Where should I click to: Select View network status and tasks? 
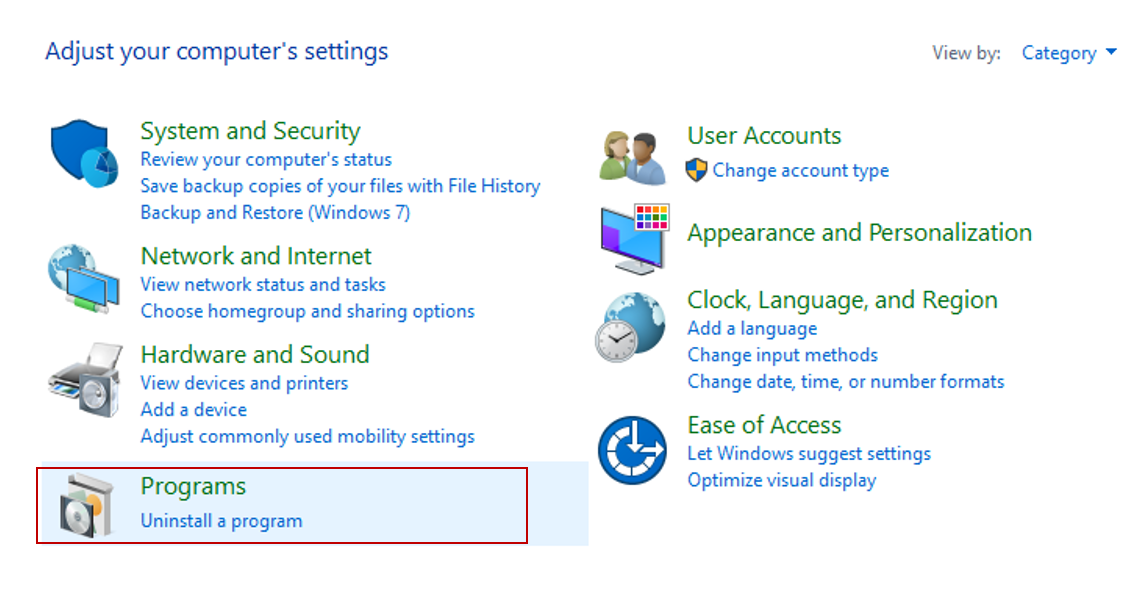coord(262,284)
